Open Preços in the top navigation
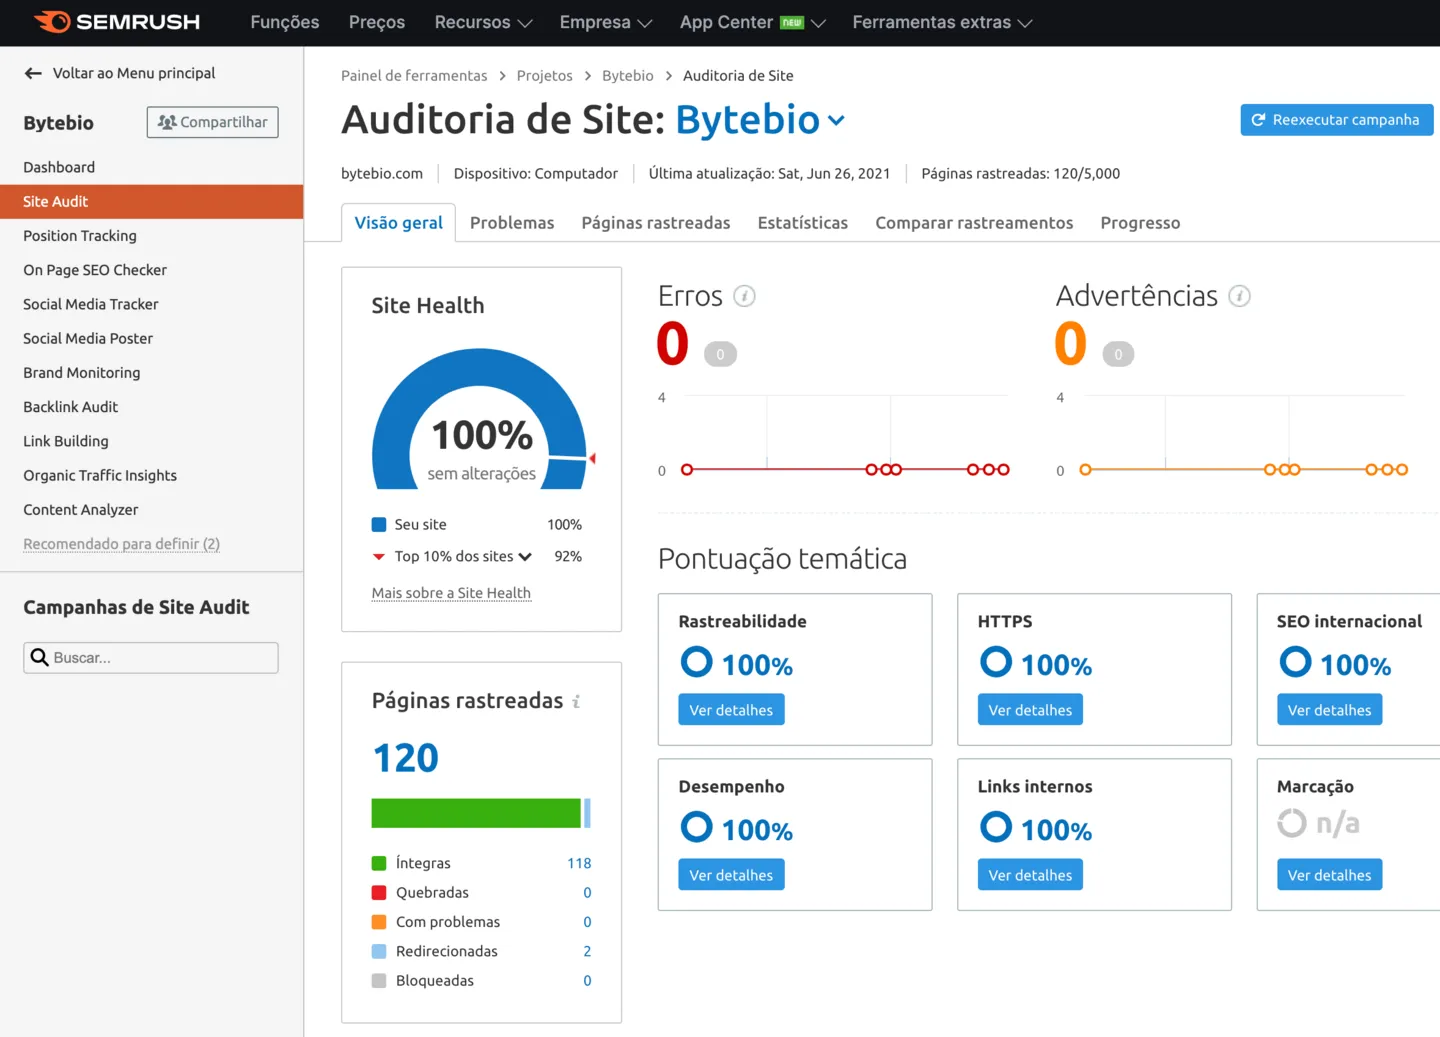Screen dimensions: 1440x1037 pos(377,22)
